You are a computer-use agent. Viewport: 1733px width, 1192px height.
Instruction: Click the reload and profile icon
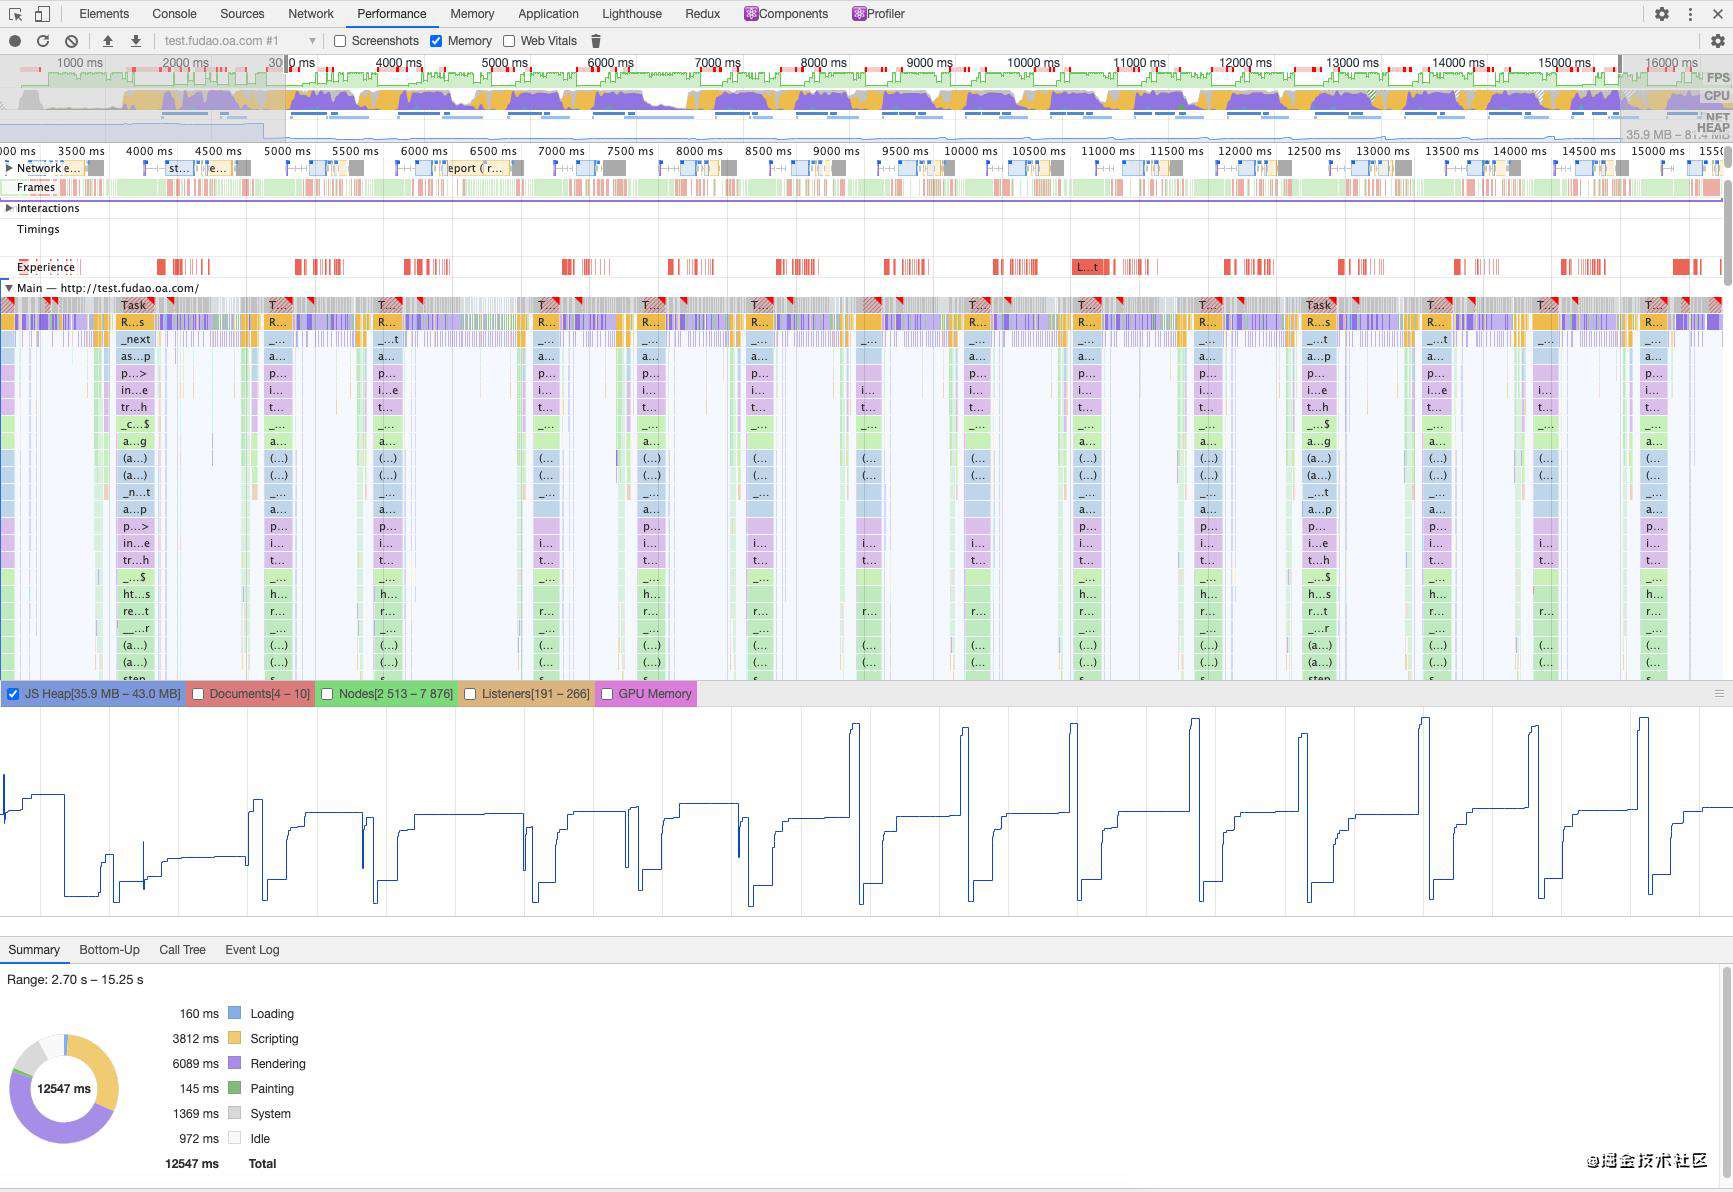point(43,41)
